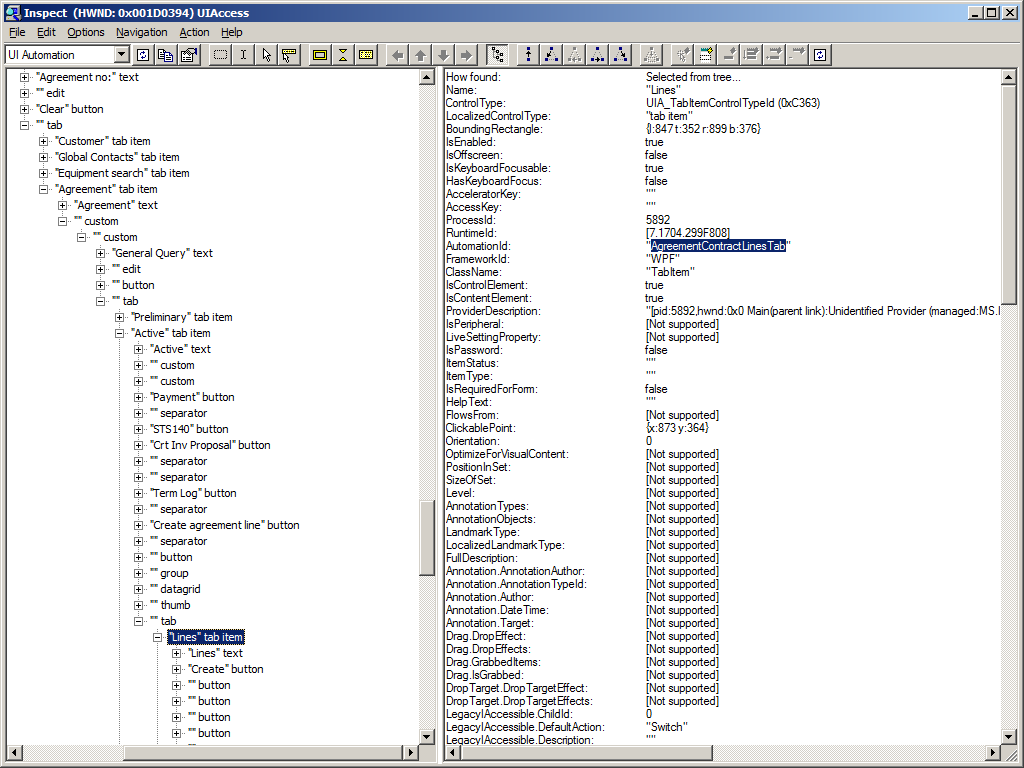Select "Create agreement line" button tree item
The width and height of the screenshot is (1024, 768).
click(224, 525)
